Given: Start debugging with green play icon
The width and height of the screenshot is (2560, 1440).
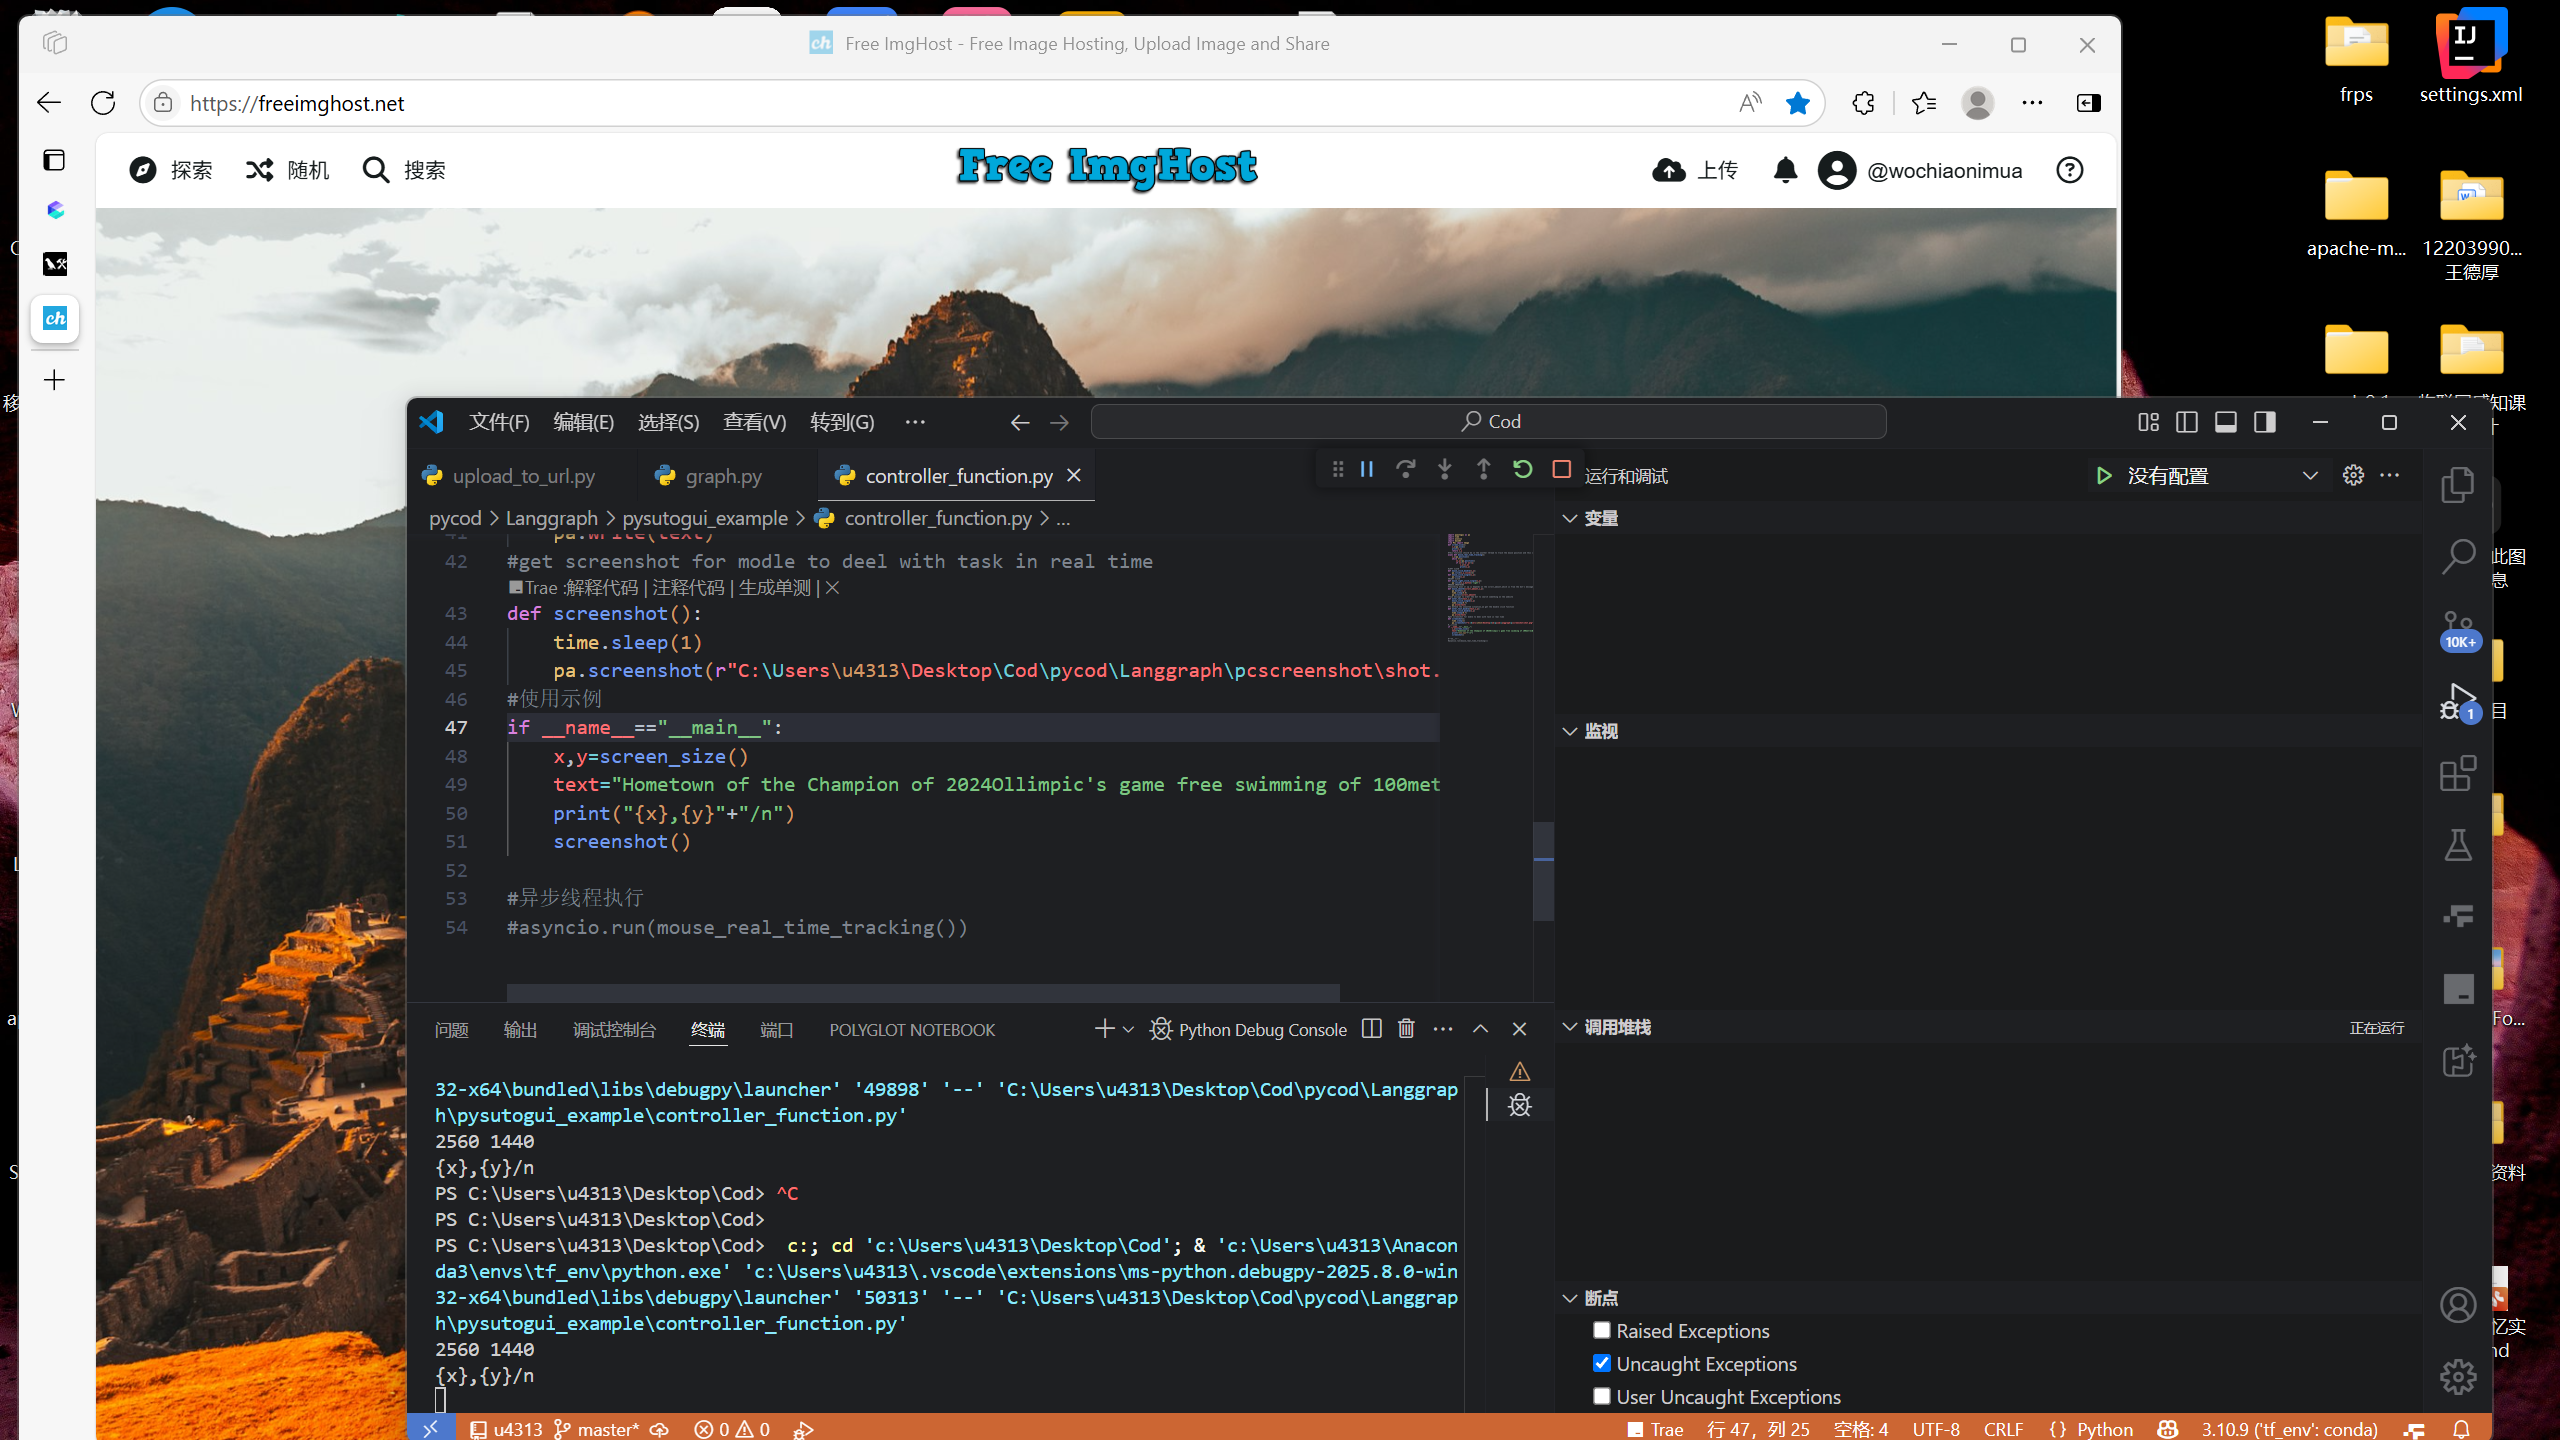Looking at the screenshot, I should tap(2104, 476).
